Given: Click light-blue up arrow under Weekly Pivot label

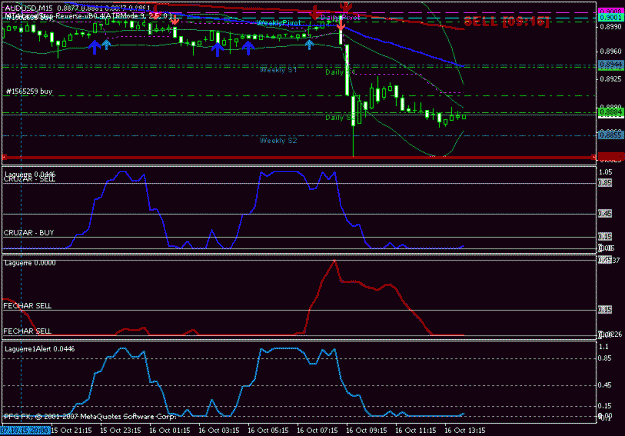Looking at the screenshot, I should [x=309, y=45].
